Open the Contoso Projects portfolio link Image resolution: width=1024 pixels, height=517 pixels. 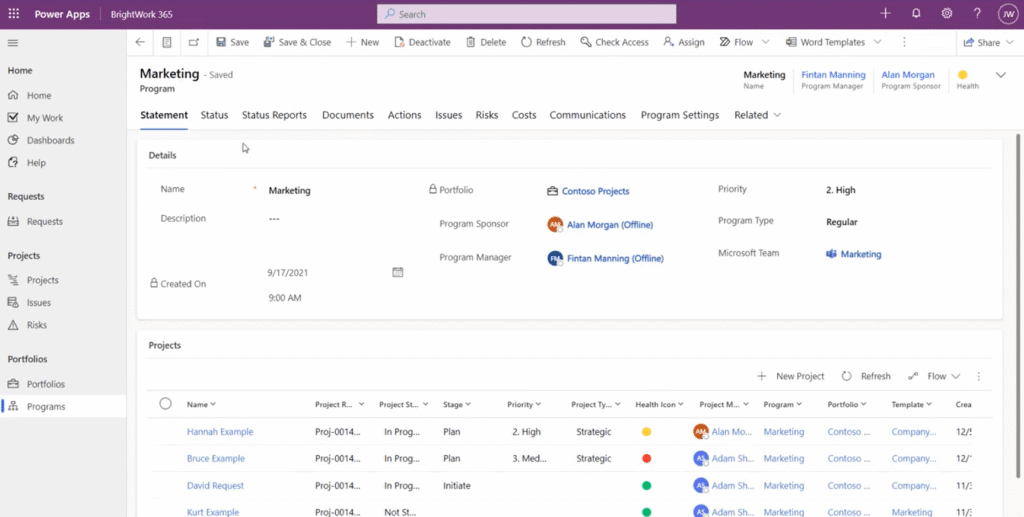click(595, 191)
